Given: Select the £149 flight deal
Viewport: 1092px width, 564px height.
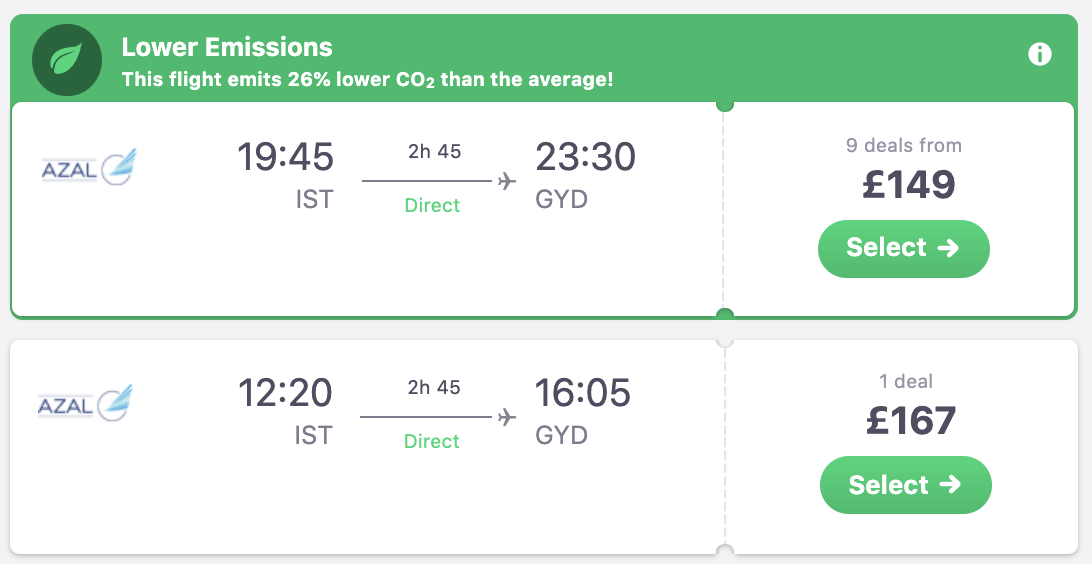Looking at the screenshot, I should [903, 248].
